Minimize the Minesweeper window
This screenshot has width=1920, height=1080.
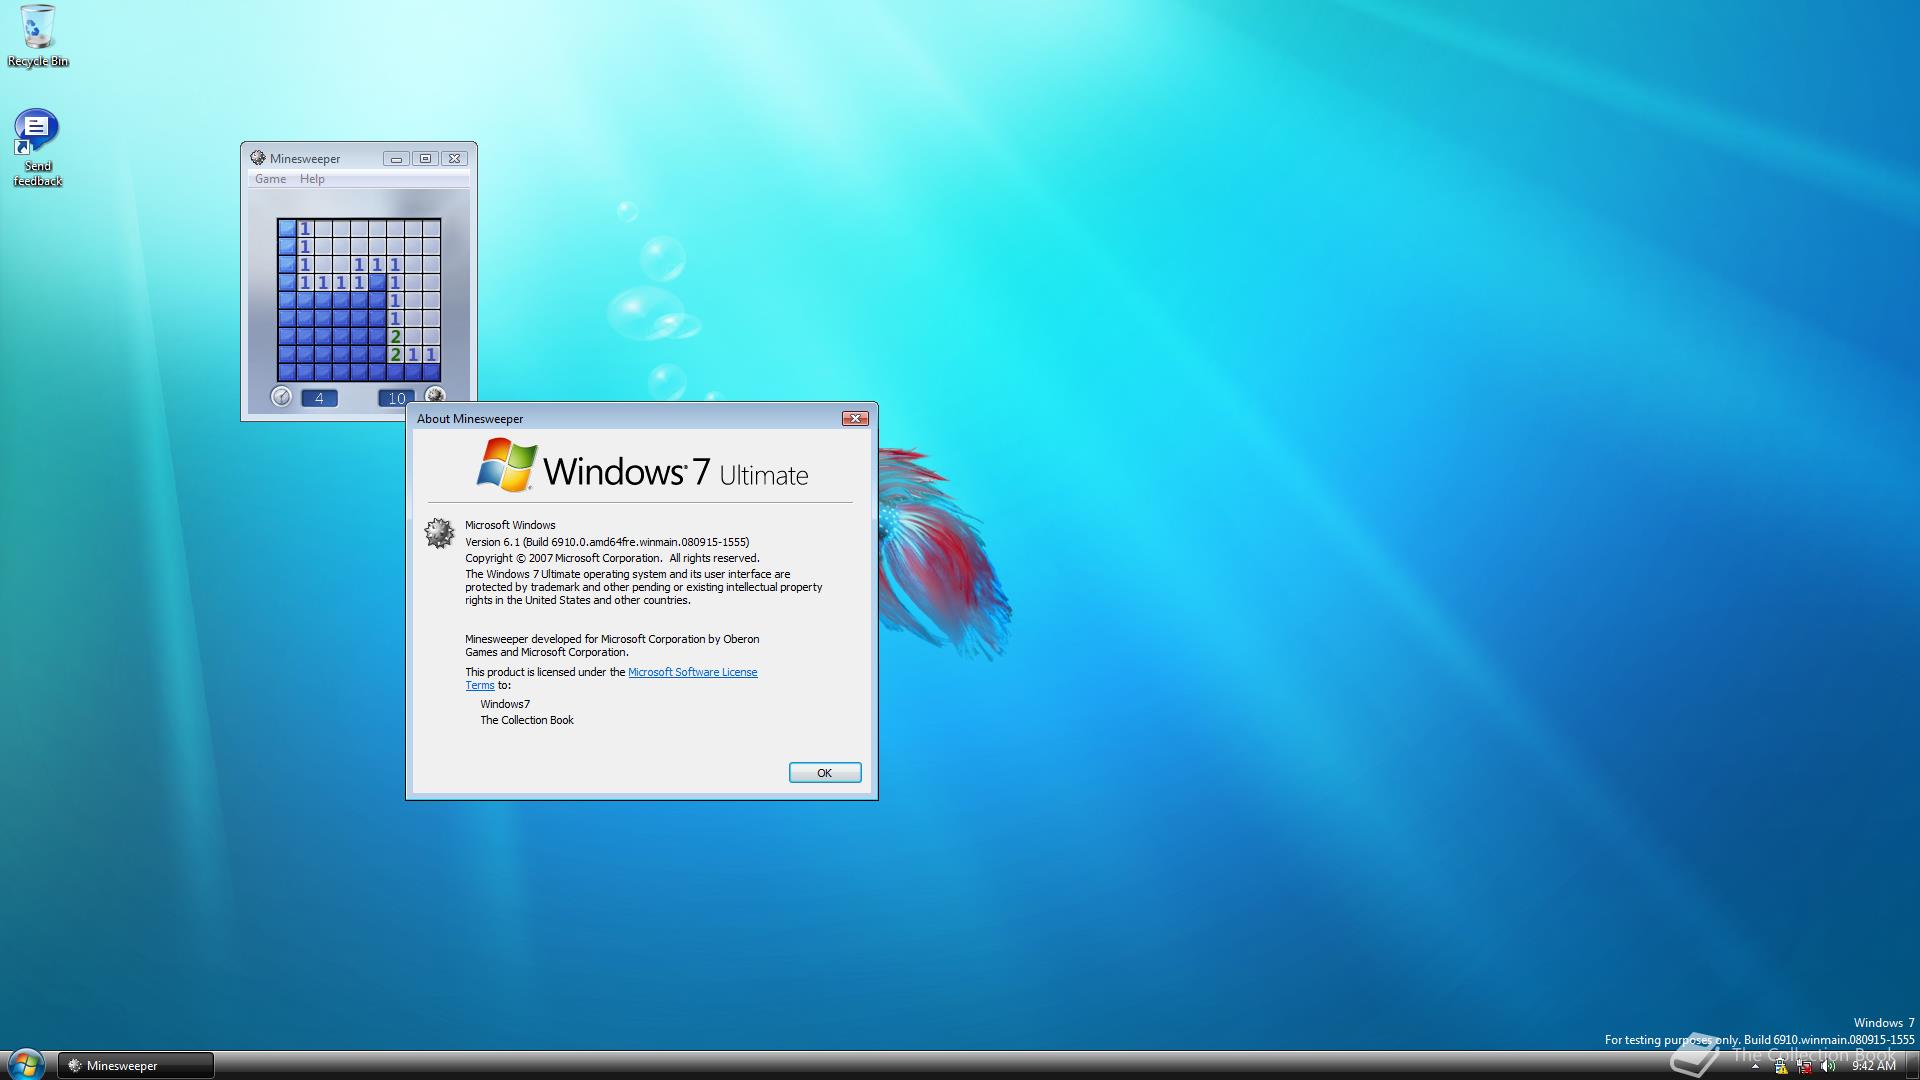(396, 158)
